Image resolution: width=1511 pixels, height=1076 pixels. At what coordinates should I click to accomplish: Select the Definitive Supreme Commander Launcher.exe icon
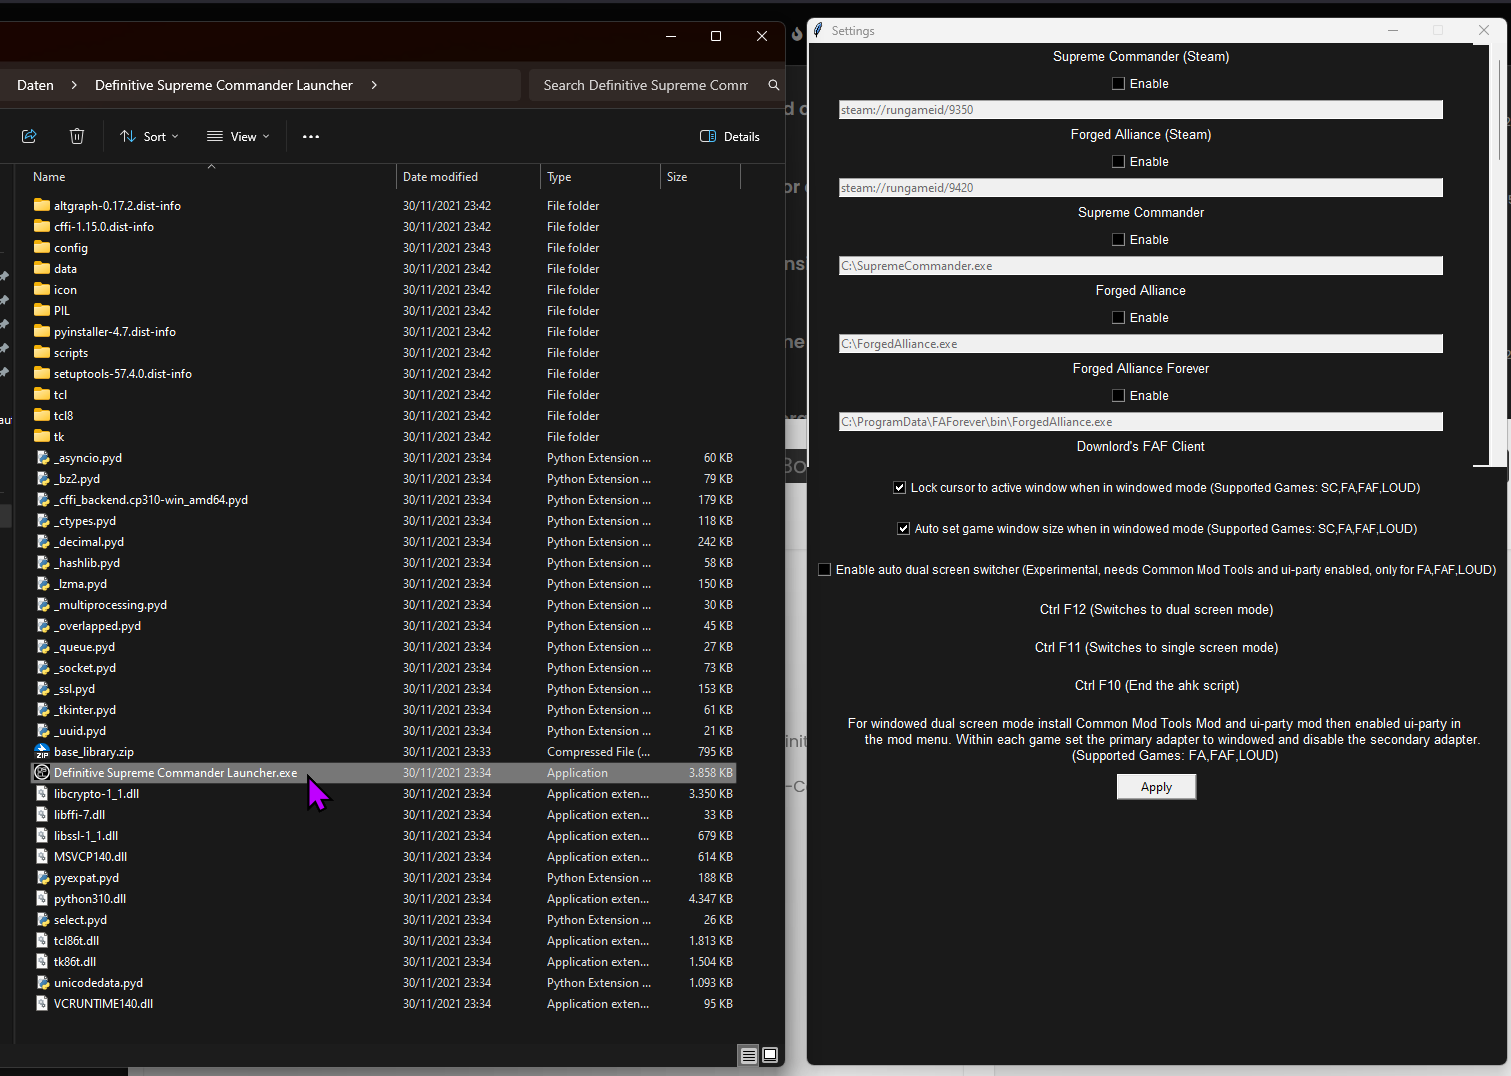42,772
